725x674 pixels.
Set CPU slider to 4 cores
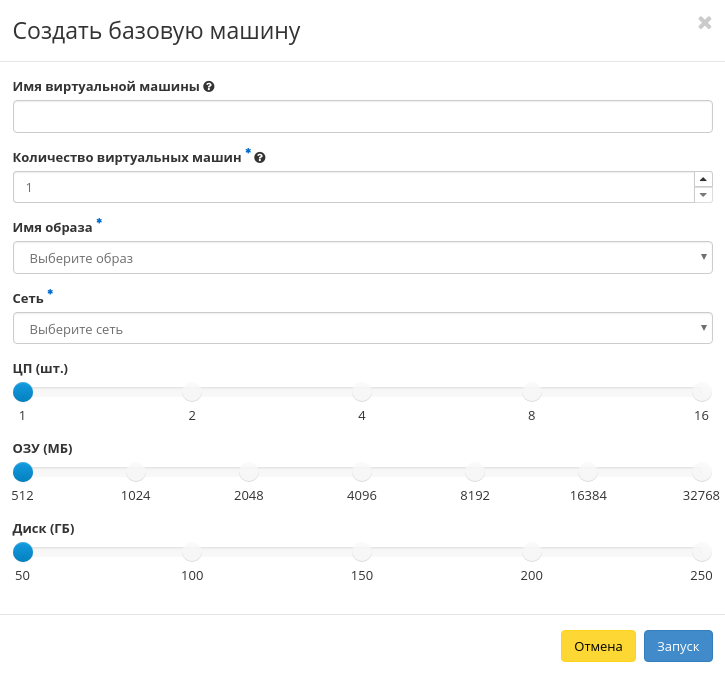(362, 392)
